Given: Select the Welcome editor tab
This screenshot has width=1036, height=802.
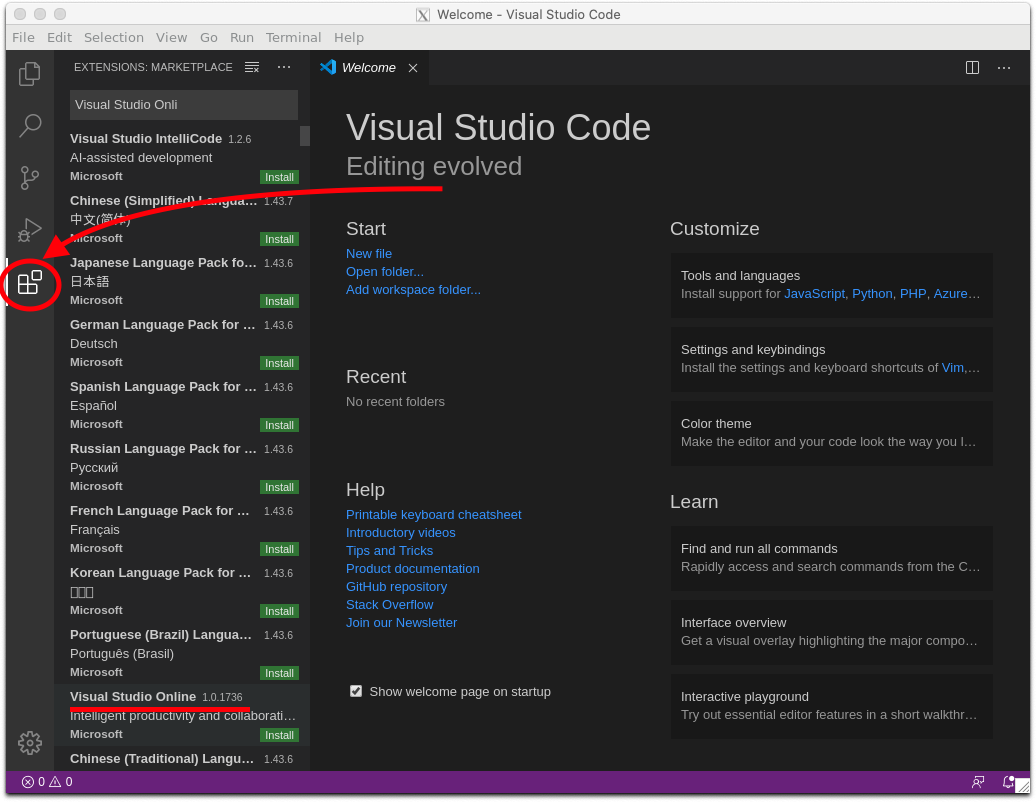Looking at the screenshot, I should [x=369, y=68].
